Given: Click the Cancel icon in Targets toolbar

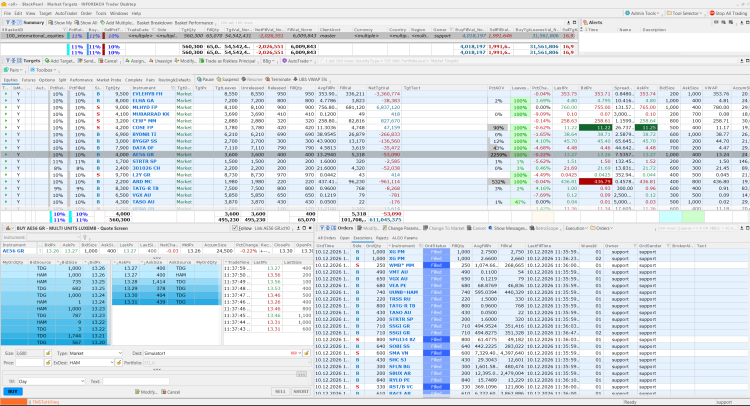Looking at the screenshot, I should [101, 61].
